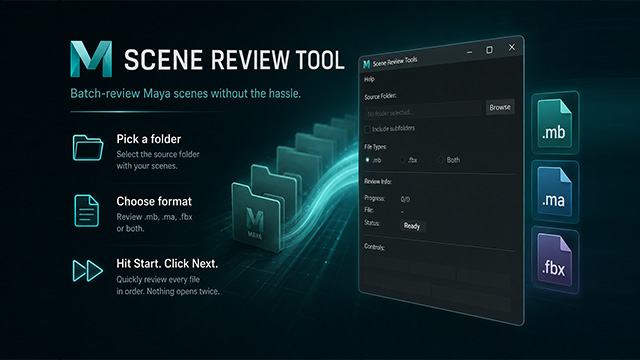640x360 pixels.
Task: Minimize the Scene Review Tools window
Action: point(469,52)
